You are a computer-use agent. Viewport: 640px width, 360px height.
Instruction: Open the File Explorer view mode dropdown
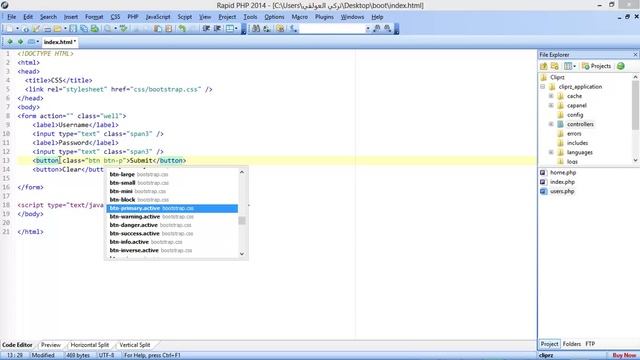pos(574,66)
